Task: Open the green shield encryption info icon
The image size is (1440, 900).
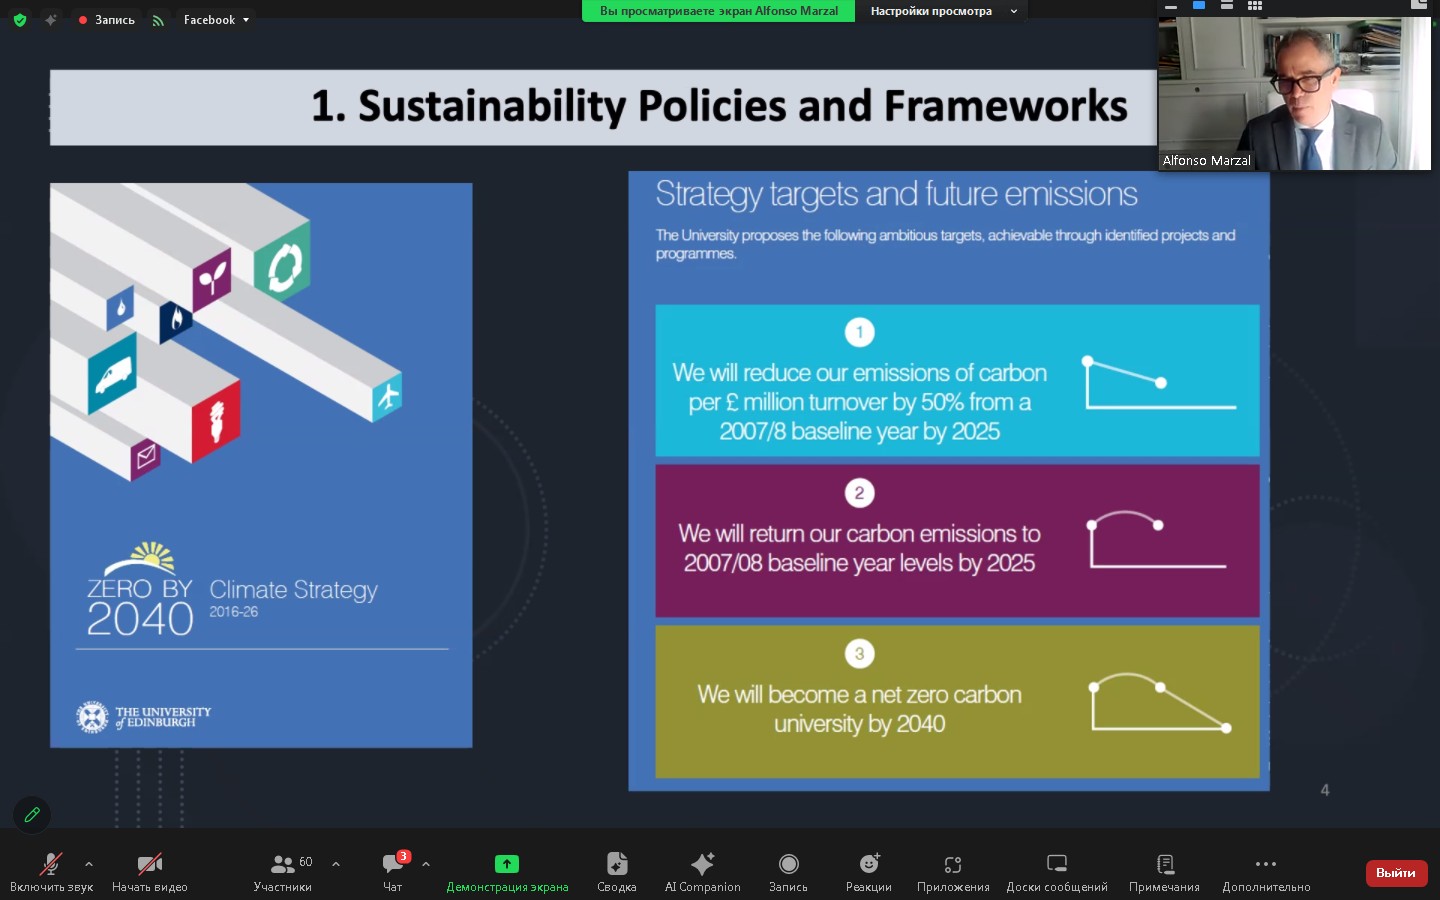Action: pos(20,19)
